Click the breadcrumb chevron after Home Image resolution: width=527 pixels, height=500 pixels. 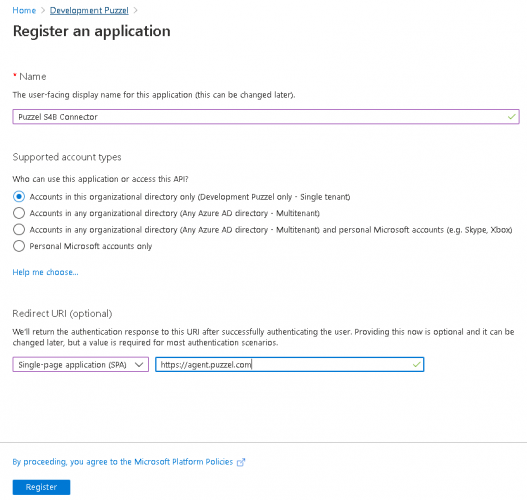tap(43, 10)
